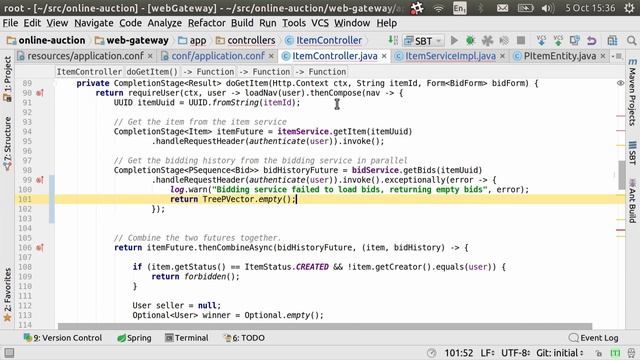Click ItemController class breadcrumb
This screenshot has height=360, width=640.
(x=323, y=40)
